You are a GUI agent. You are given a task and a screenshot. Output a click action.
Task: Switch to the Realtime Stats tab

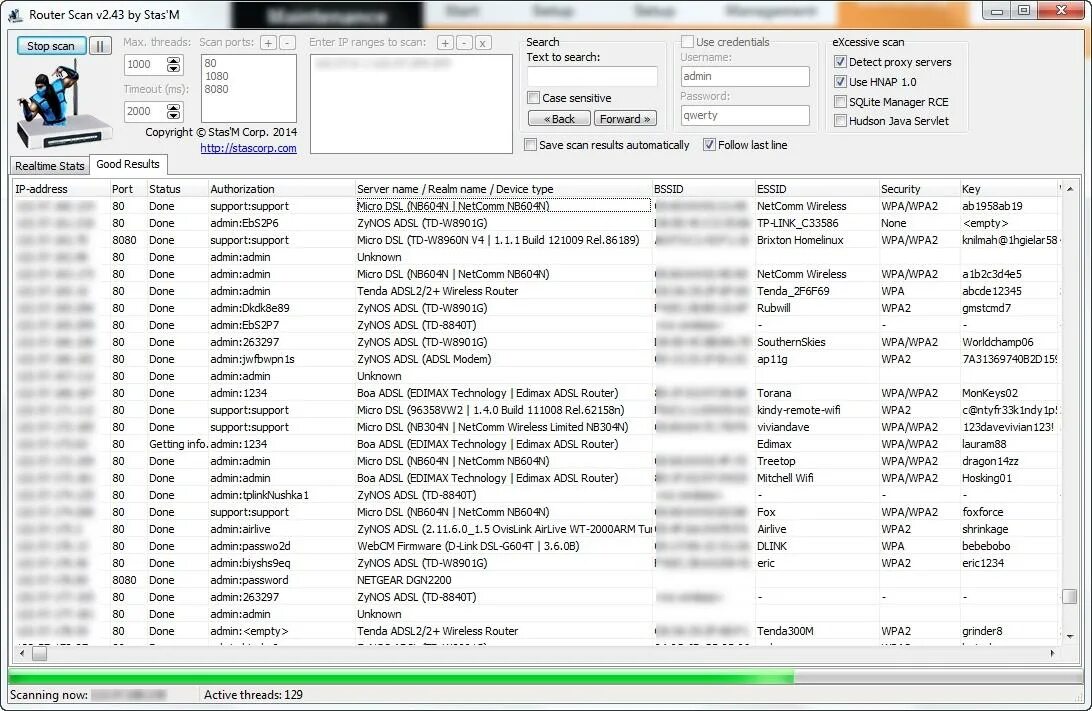click(x=49, y=166)
